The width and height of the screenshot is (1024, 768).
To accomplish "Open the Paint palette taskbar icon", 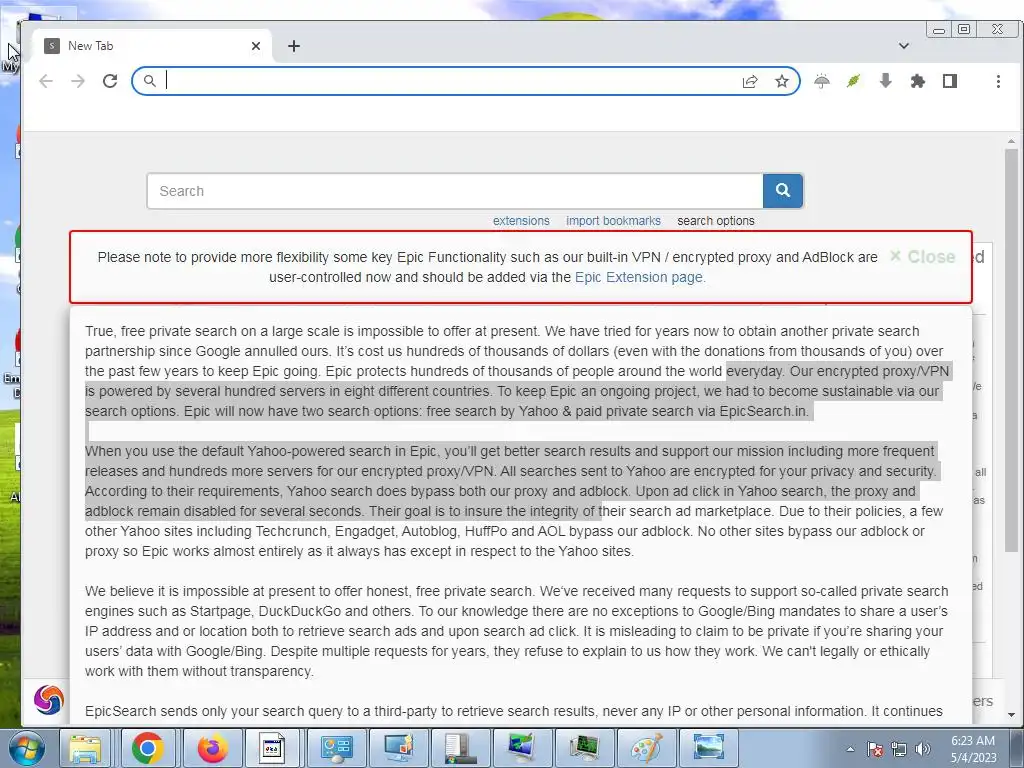I will 647,748.
